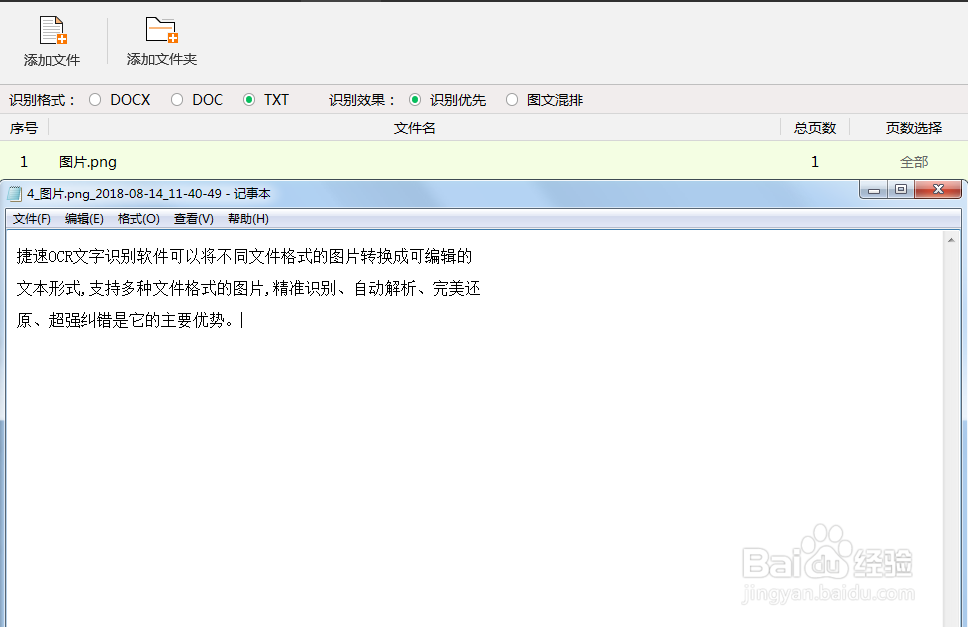Viewport: 968px width, 627px height.
Task: Open the 格式(O) format menu
Action: point(139,218)
